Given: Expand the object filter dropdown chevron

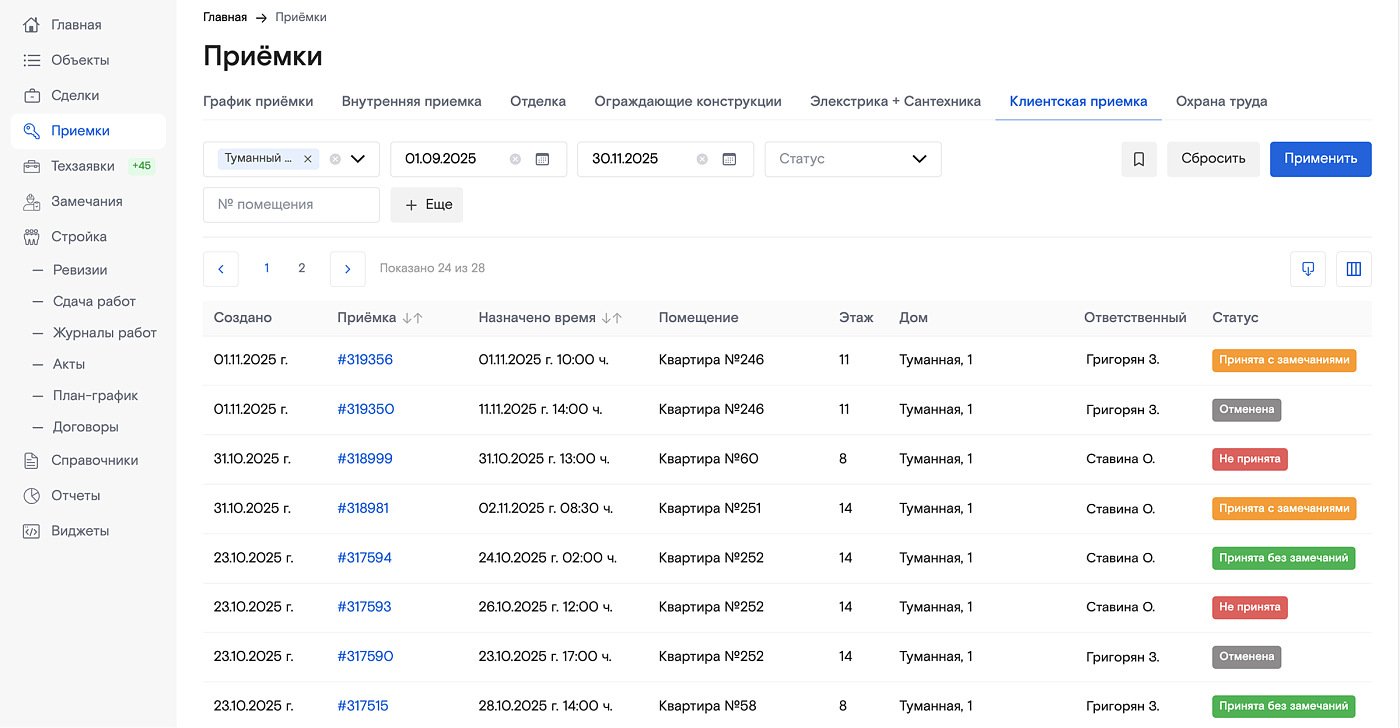Looking at the screenshot, I should tap(358, 159).
